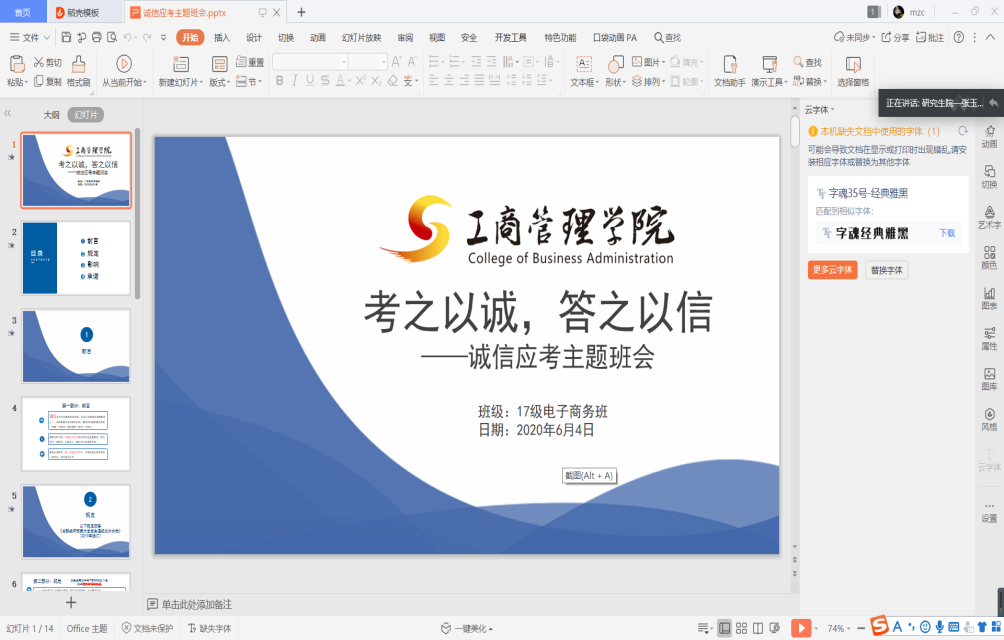Viewport: 1004px width, 640px height.
Task: Open the 风格 style side panel icon
Action: [989, 419]
